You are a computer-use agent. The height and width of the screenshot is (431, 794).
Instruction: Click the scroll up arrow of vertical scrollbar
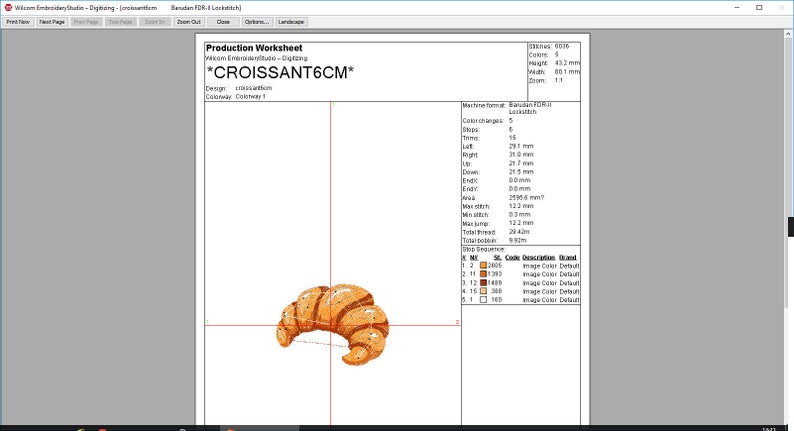point(788,34)
